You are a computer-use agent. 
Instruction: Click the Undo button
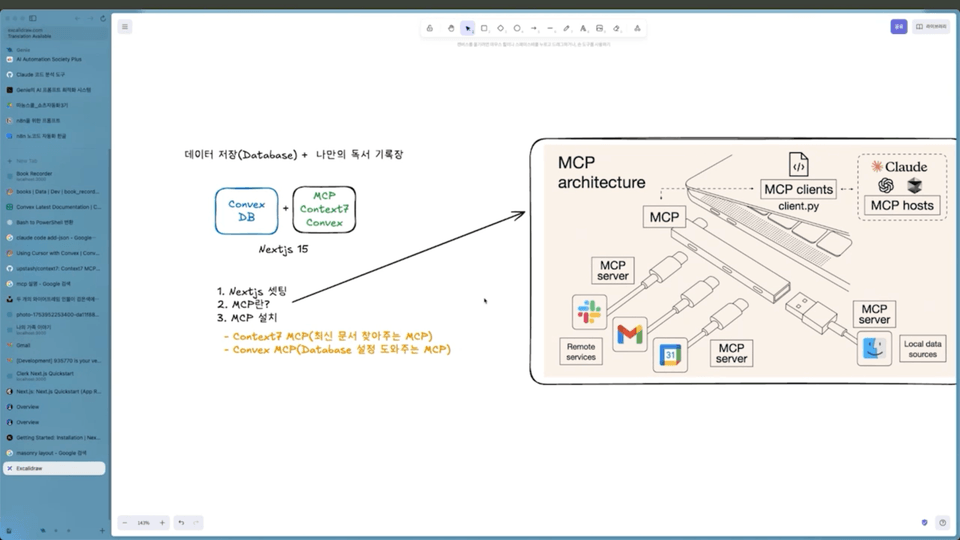[181, 523]
